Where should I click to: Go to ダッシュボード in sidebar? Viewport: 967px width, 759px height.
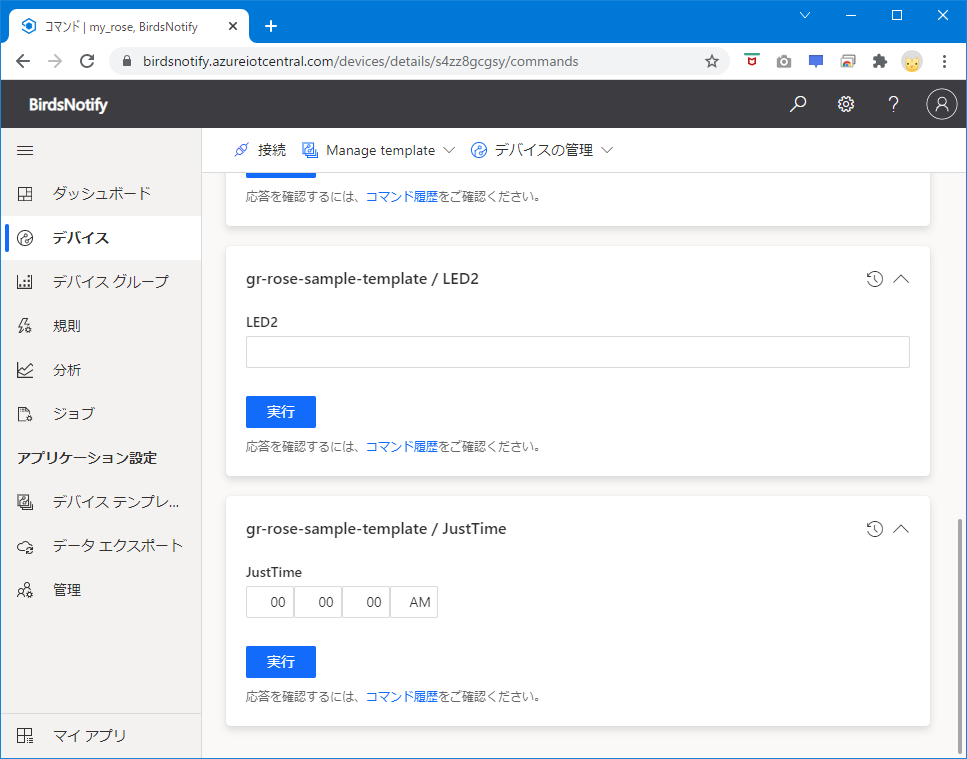[x=101, y=193]
